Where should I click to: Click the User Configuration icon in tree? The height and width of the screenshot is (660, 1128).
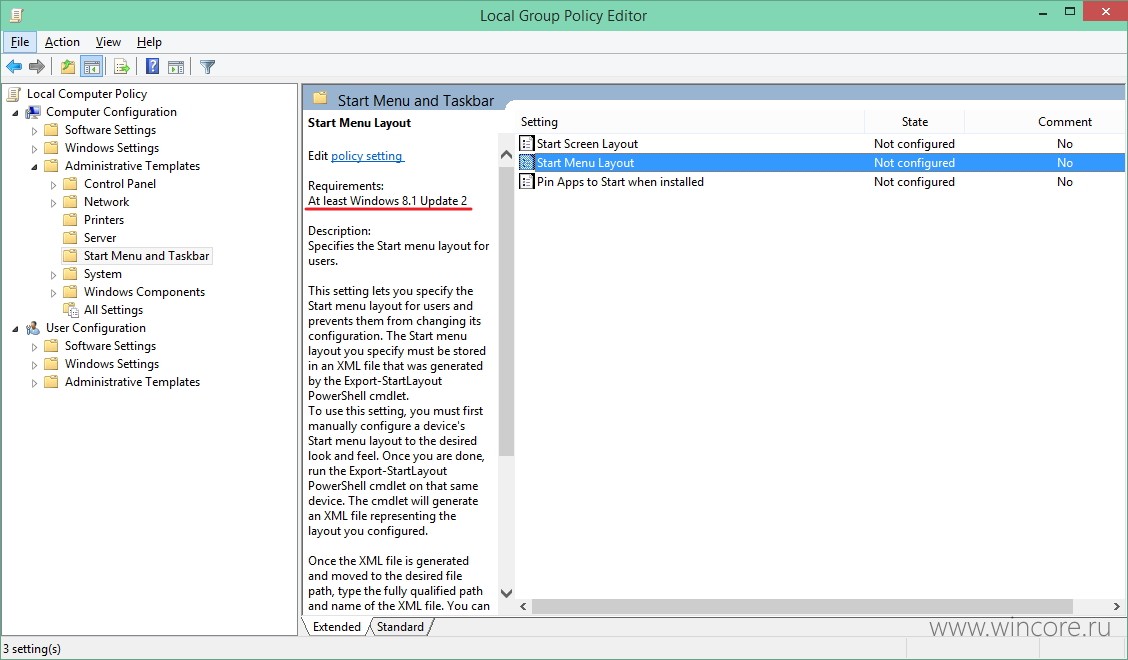point(33,328)
